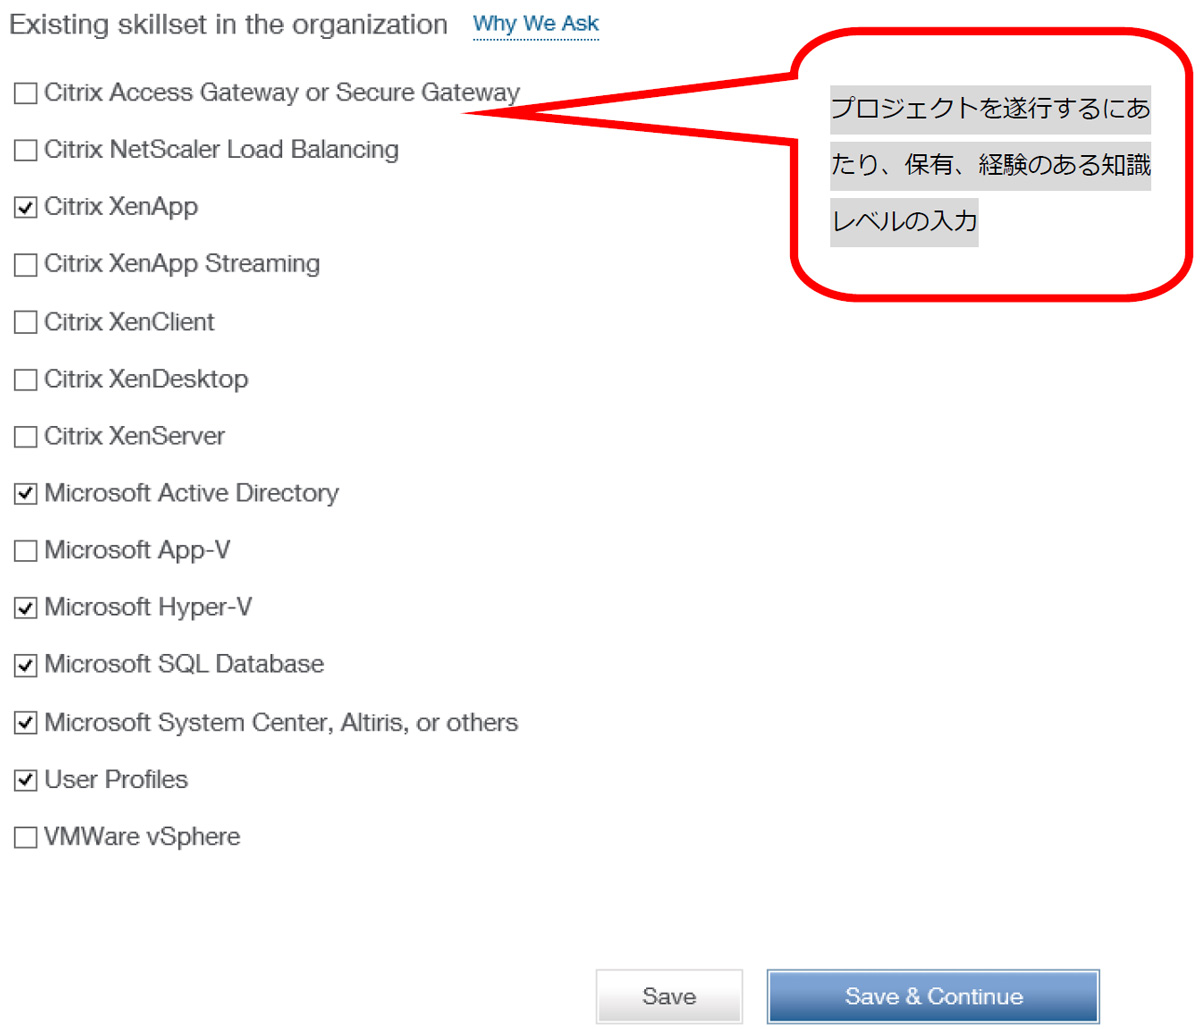Click the Microsoft Hyper-V label text
Screen dimensions: 1200x1029
coord(148,607)
